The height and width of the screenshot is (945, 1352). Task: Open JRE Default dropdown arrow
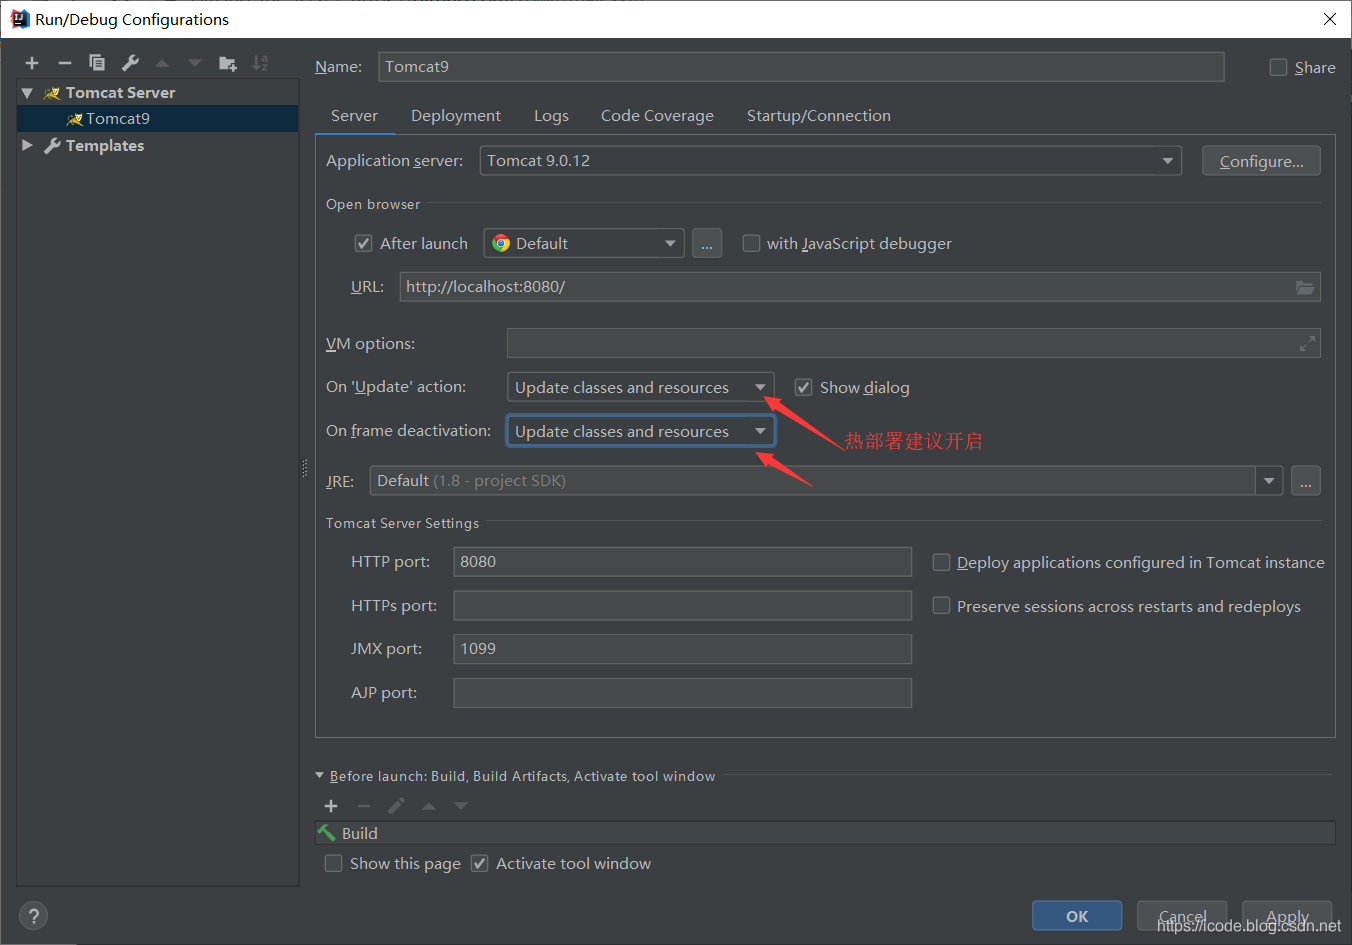(1269, 481)
